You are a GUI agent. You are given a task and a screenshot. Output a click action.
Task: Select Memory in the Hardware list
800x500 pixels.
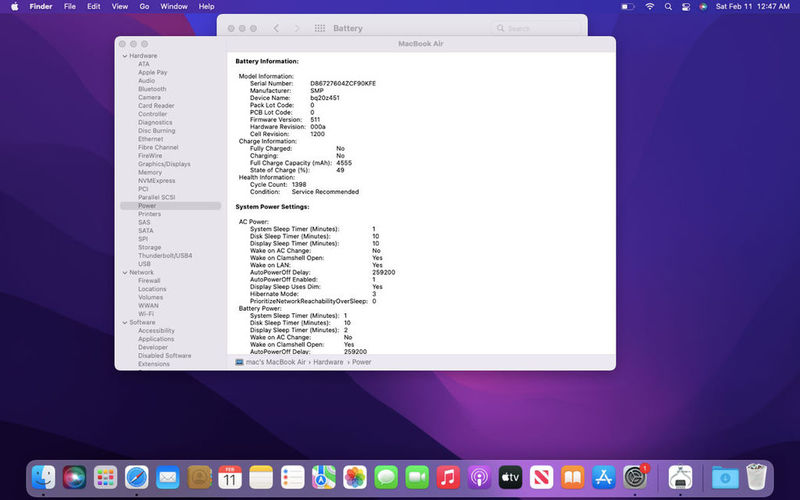pyautogui.click(x=150, y=172)
